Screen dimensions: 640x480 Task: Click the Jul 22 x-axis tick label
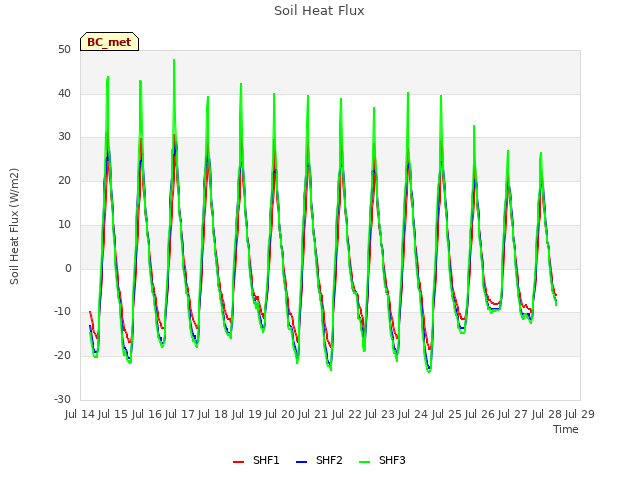[x=347, y=414]
